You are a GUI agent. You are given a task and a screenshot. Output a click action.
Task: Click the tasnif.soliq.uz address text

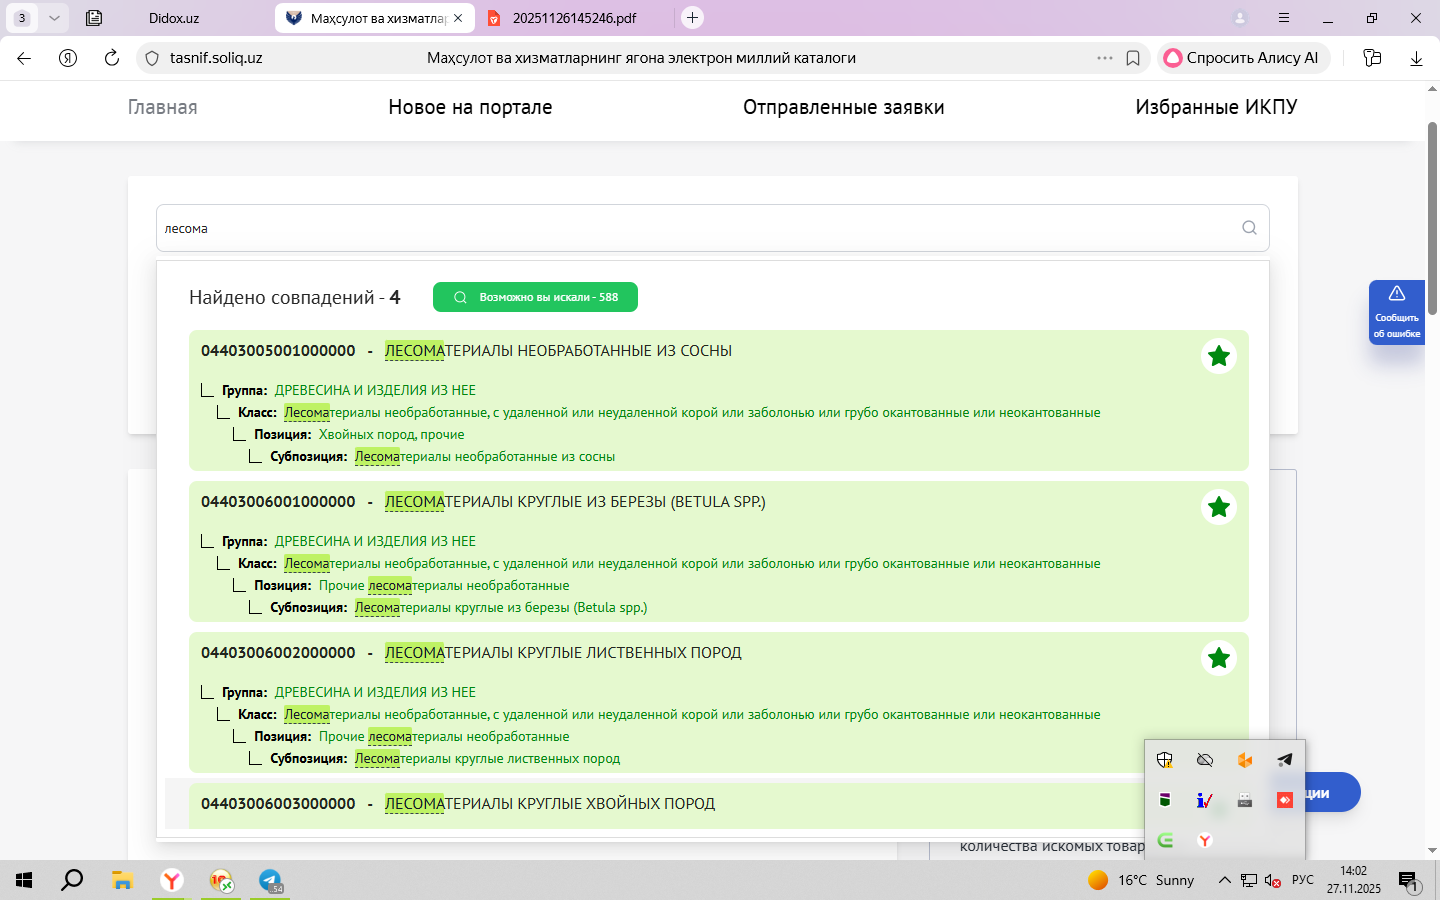pyautogui.click(x=216, y=58)
